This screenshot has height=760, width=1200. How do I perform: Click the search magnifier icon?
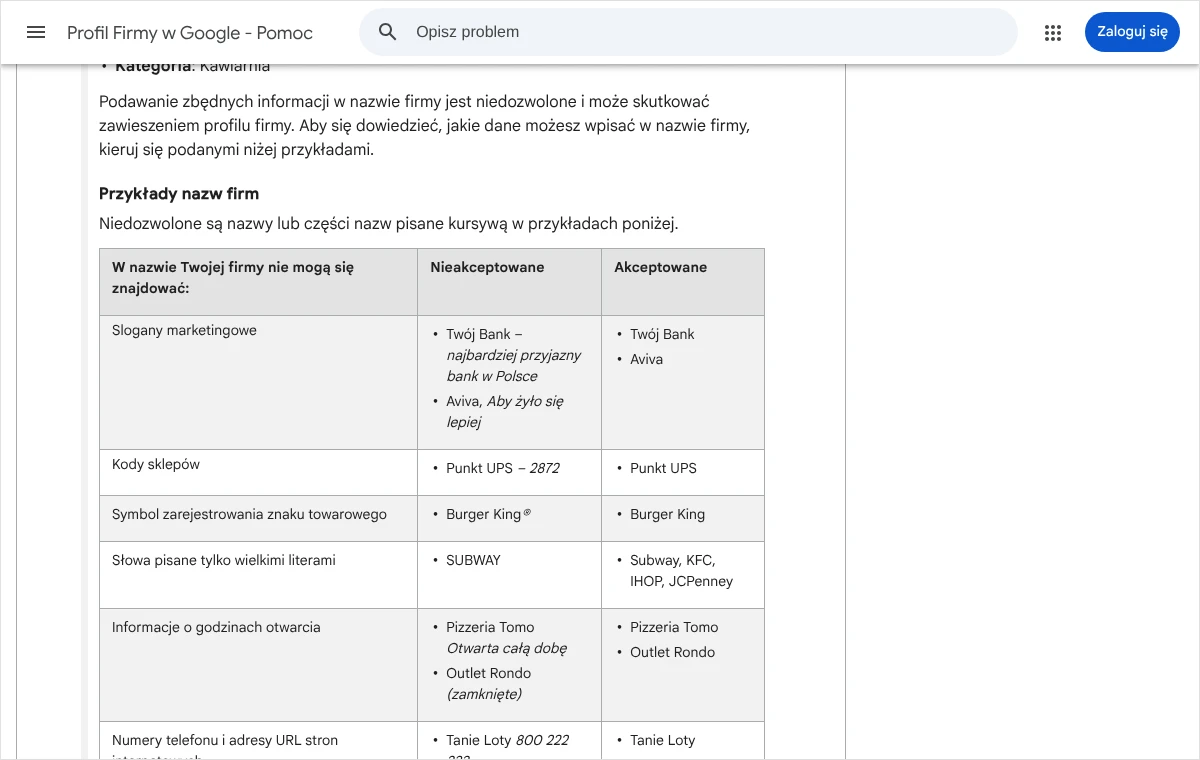click(388, 32)
